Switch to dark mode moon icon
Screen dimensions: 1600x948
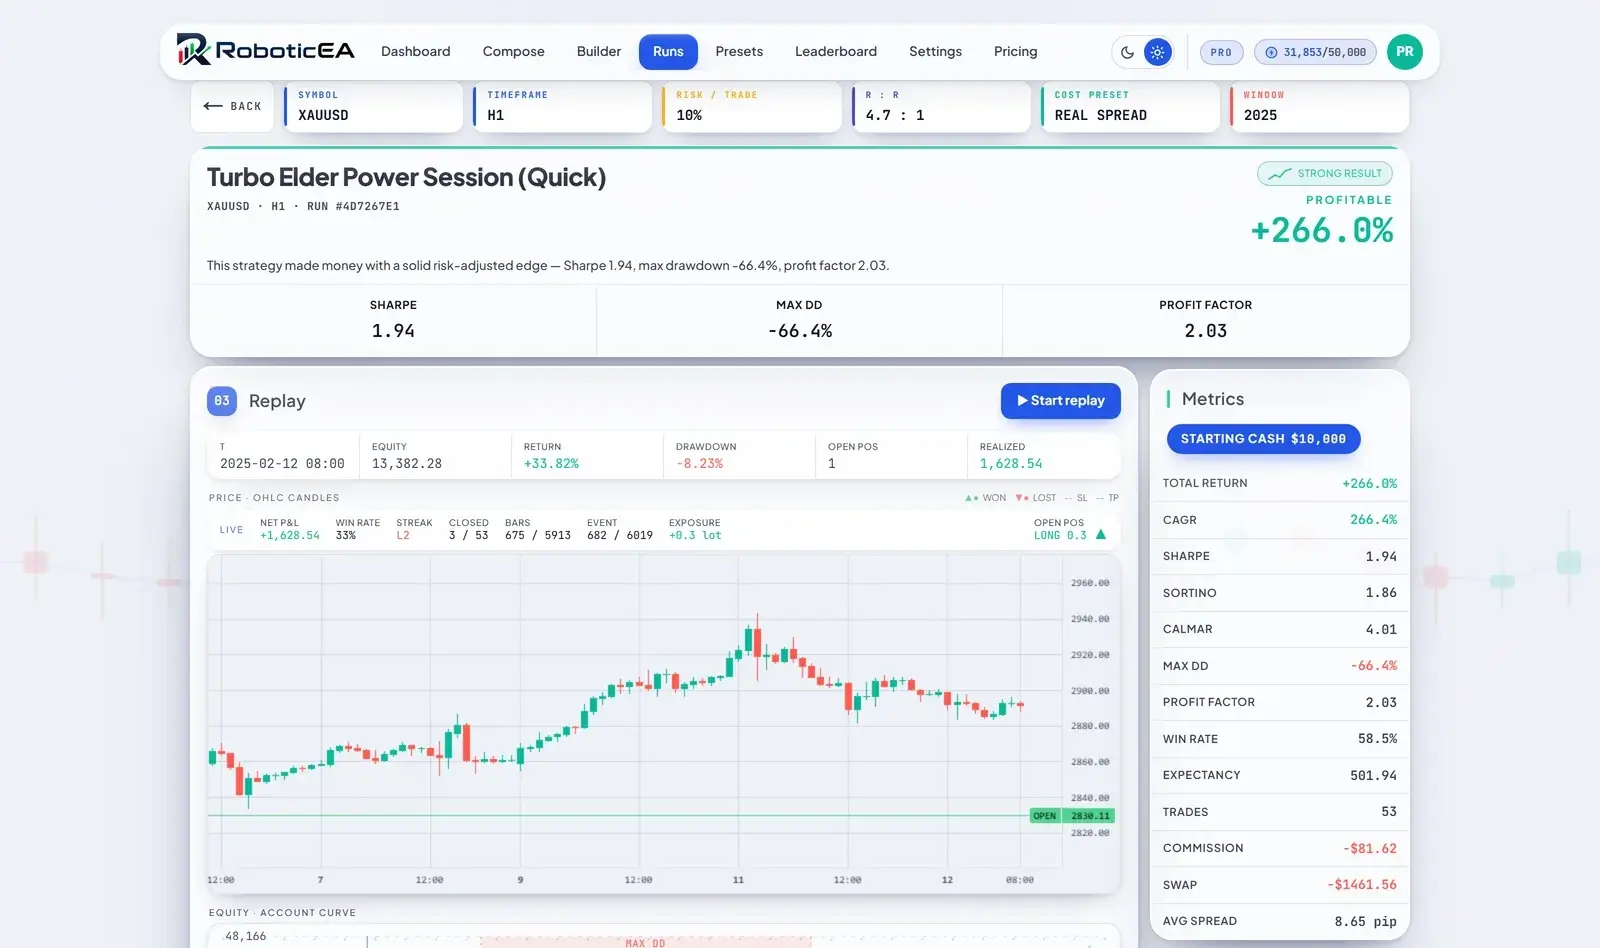1127,52
